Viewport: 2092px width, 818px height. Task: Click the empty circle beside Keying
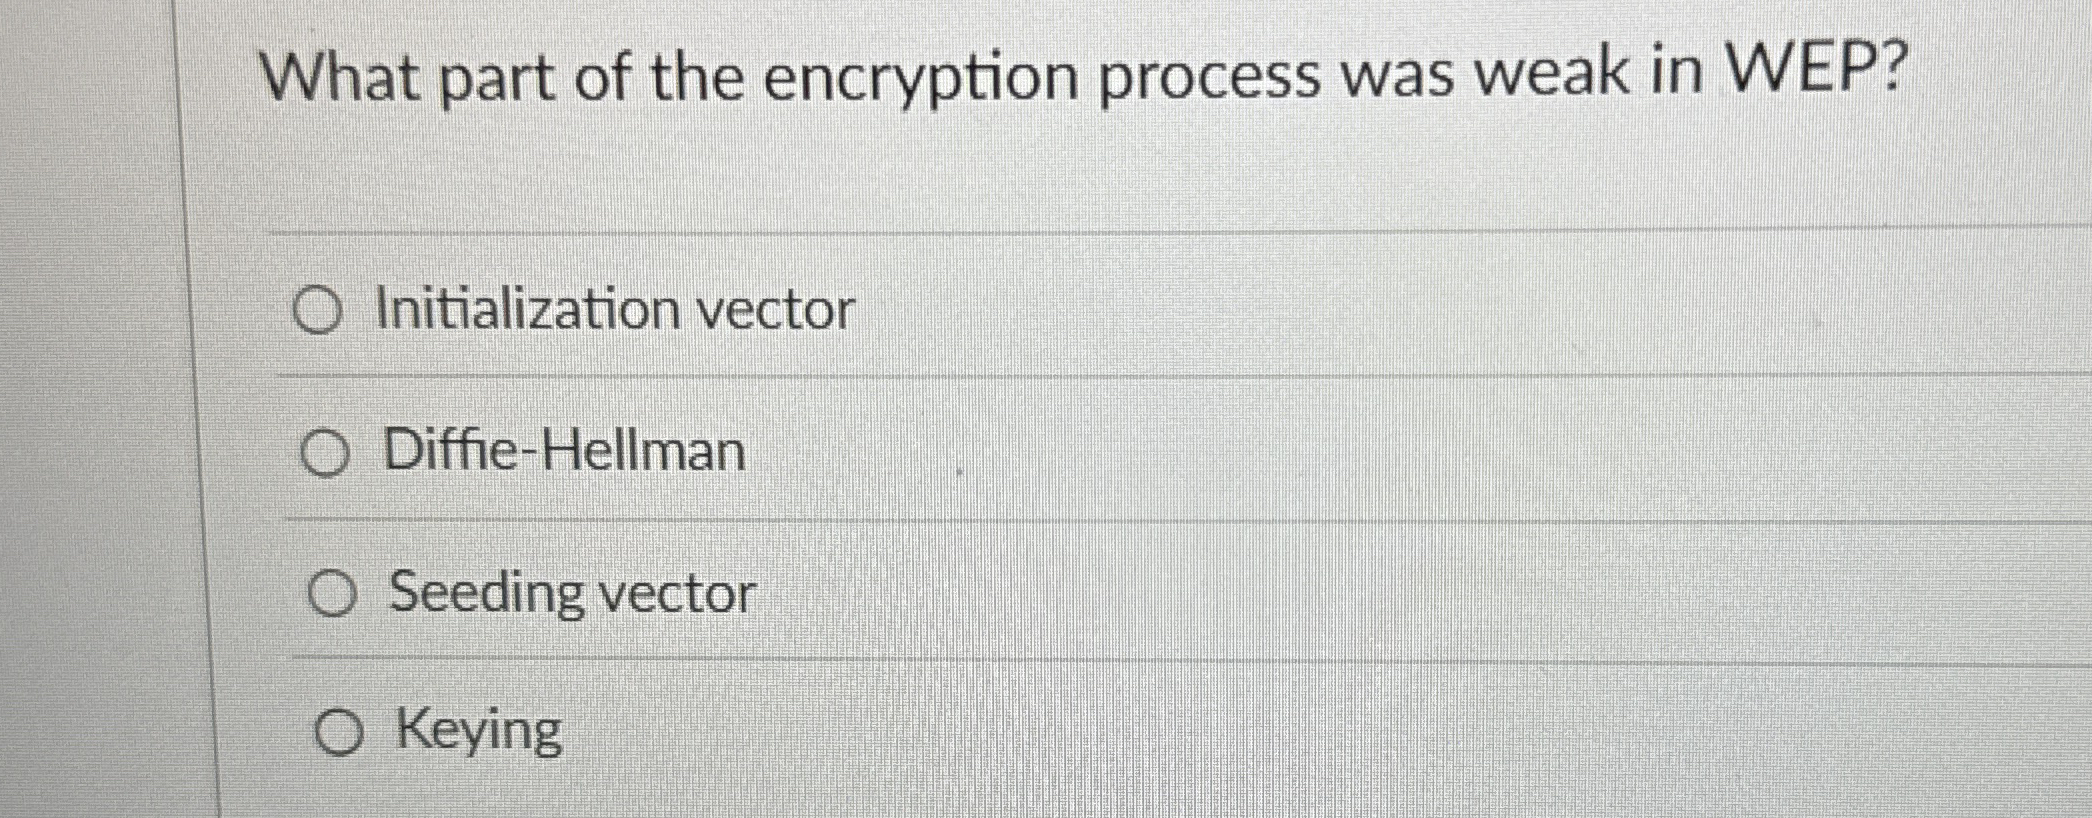click(x=343, y=731)
